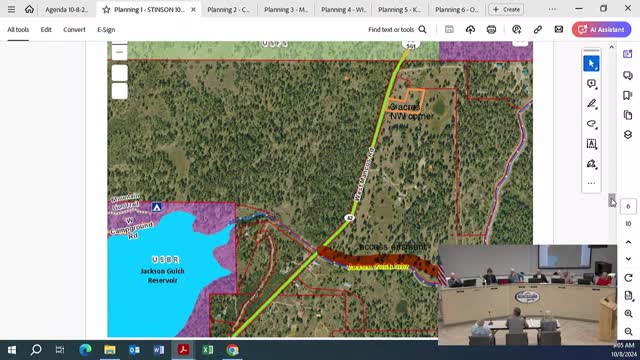Open the Acrobat hamburger menu
This screenshot has height=360, width=640.
tap(11, 9)
